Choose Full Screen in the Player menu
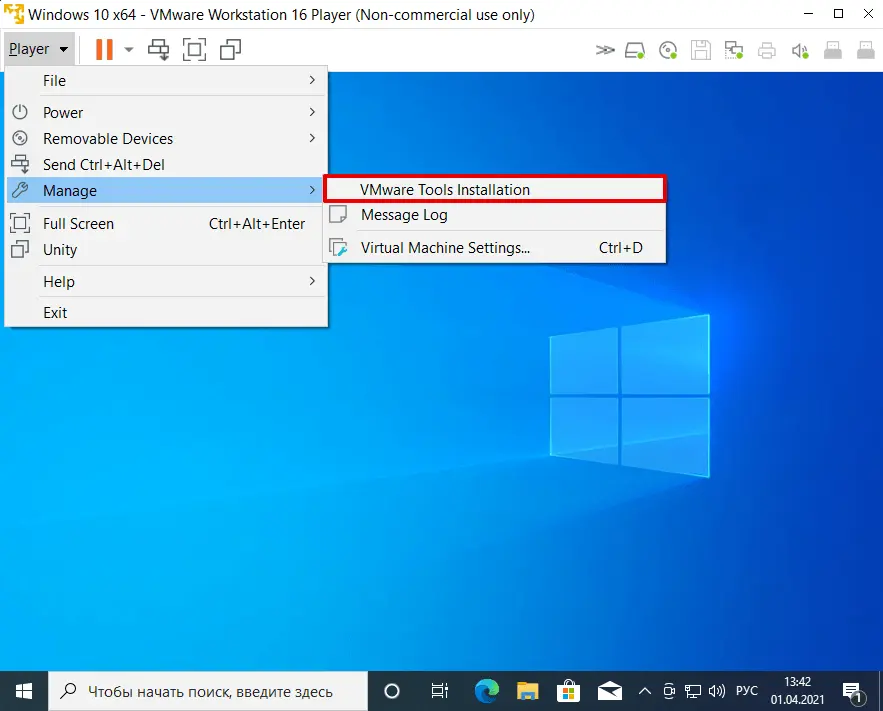 pyautogui.click(x=167, y=223)
